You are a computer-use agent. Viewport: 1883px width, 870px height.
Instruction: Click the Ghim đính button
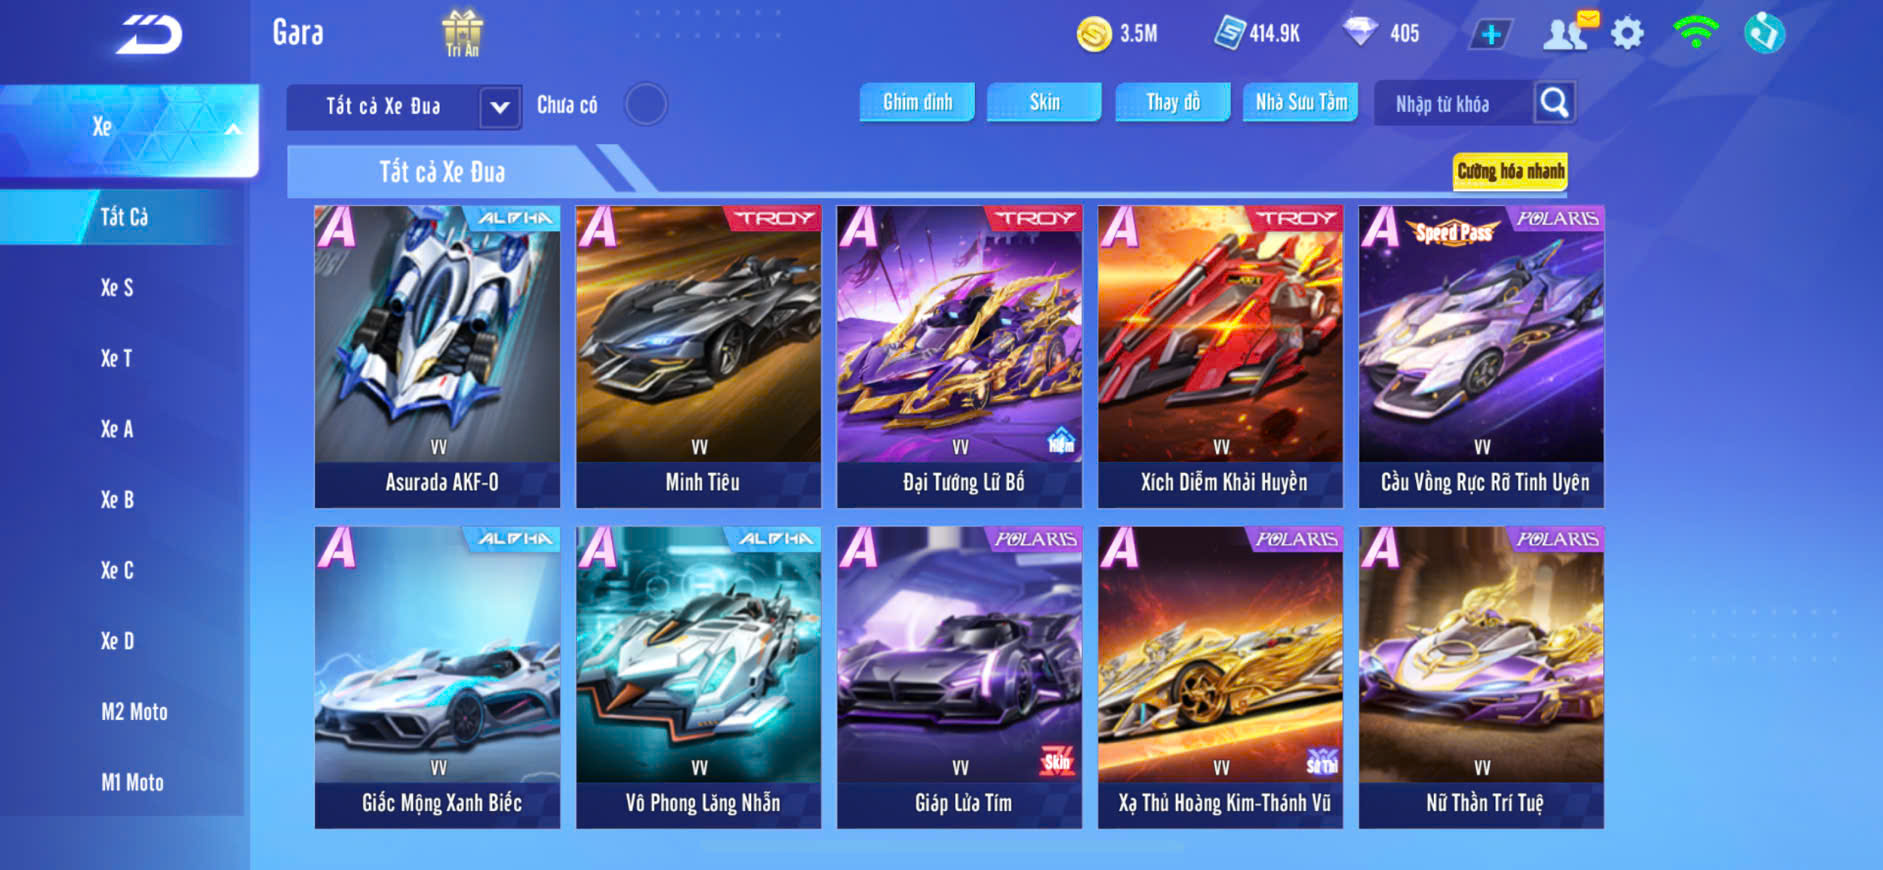(917, 102)
